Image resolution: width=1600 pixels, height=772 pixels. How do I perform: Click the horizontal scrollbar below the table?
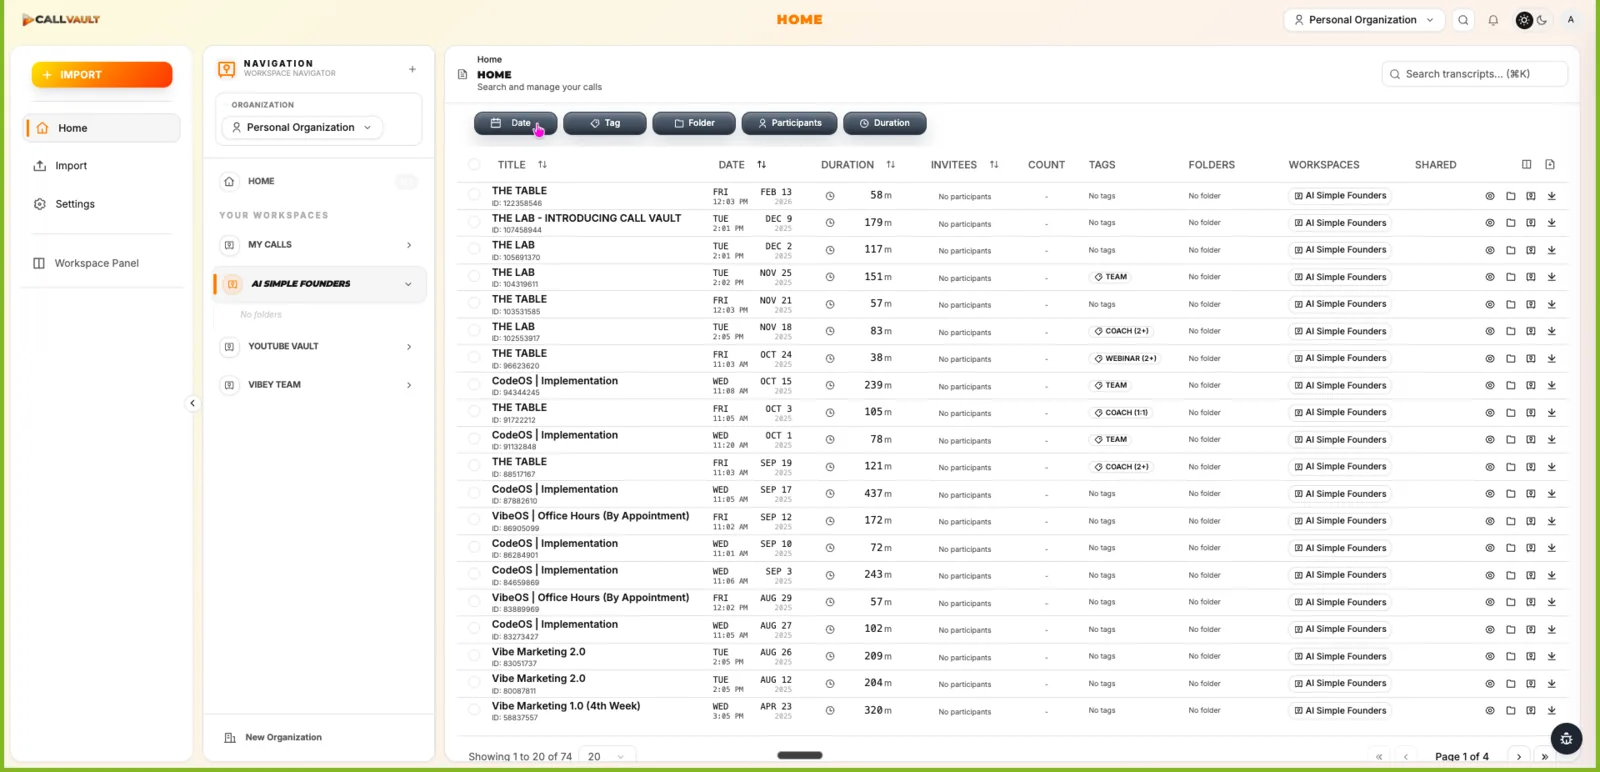click(800, 756)
